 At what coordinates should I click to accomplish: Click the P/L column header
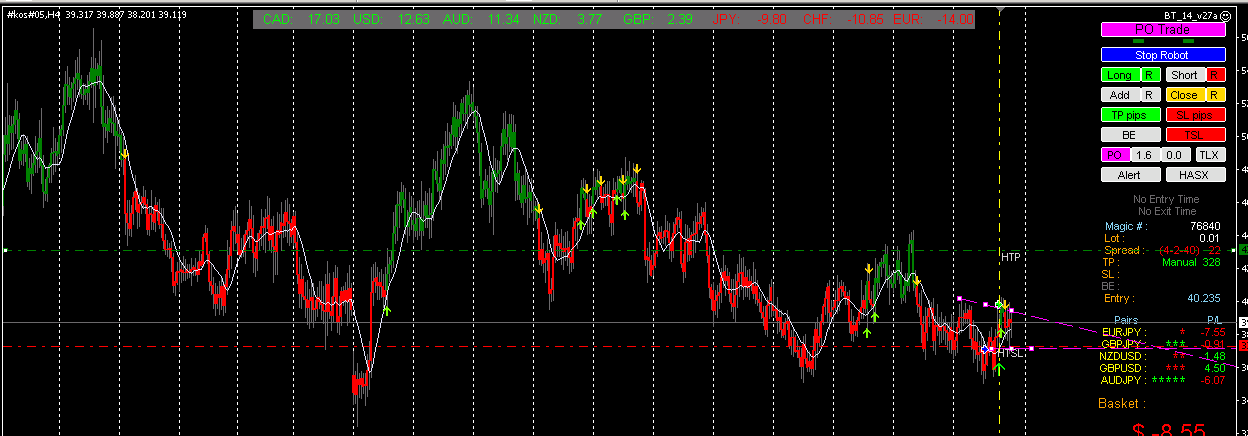[1214, 318]
